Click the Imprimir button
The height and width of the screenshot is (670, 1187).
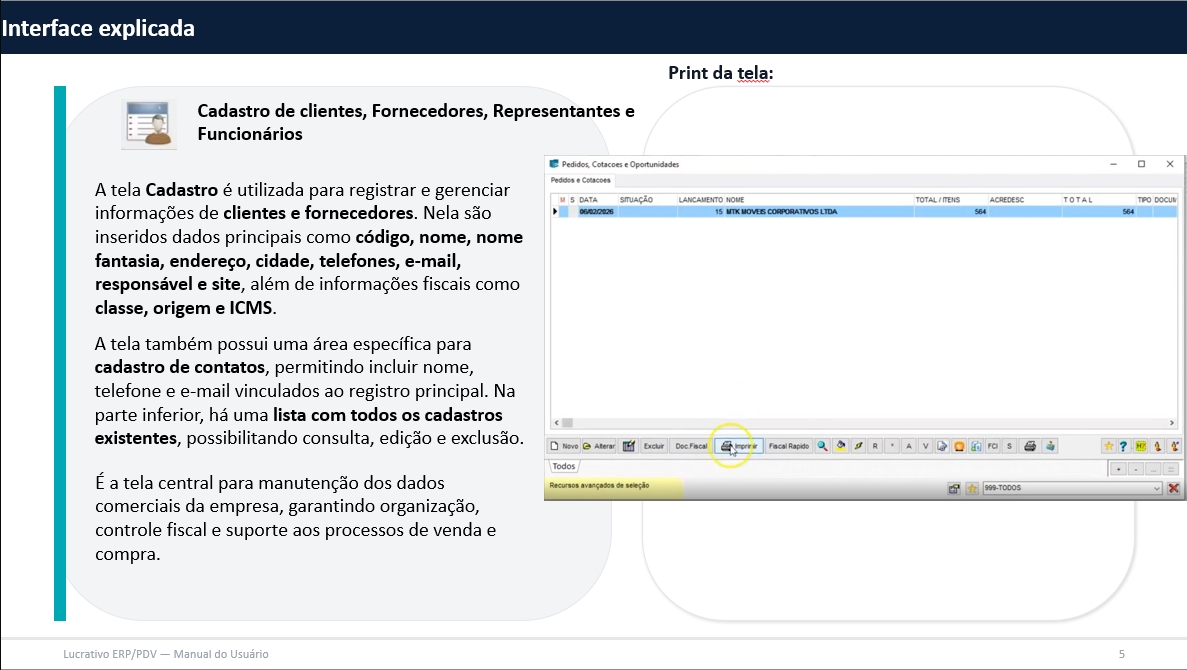coord(740,446)
